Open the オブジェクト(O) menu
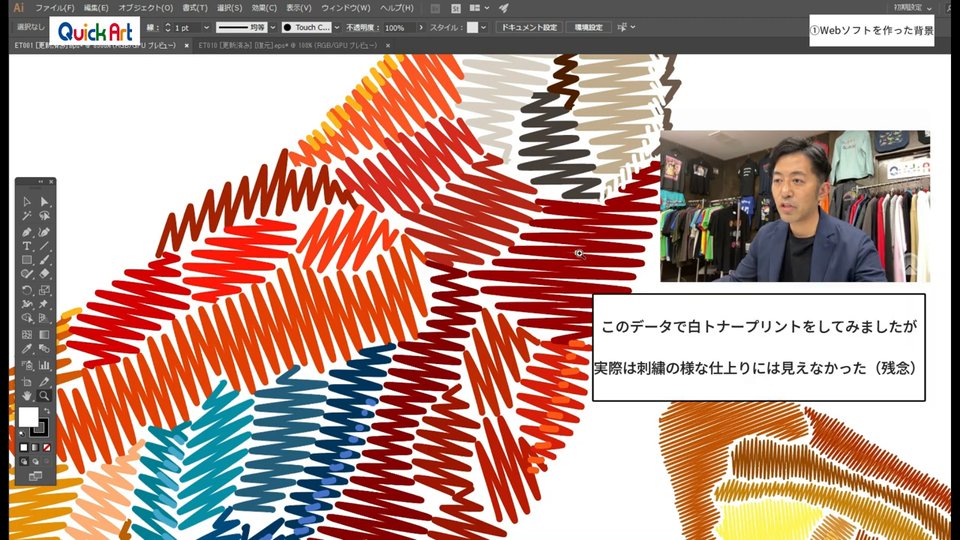960x540 pixels. pos(146,8)
